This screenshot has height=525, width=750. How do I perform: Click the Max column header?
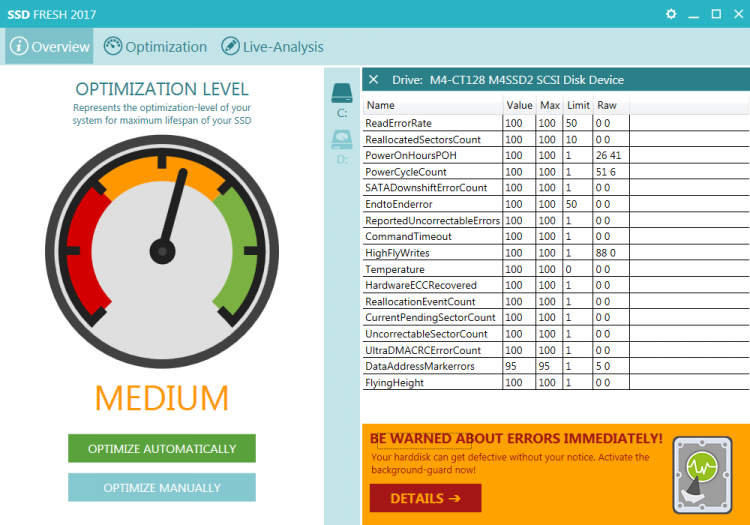(549, 105)
